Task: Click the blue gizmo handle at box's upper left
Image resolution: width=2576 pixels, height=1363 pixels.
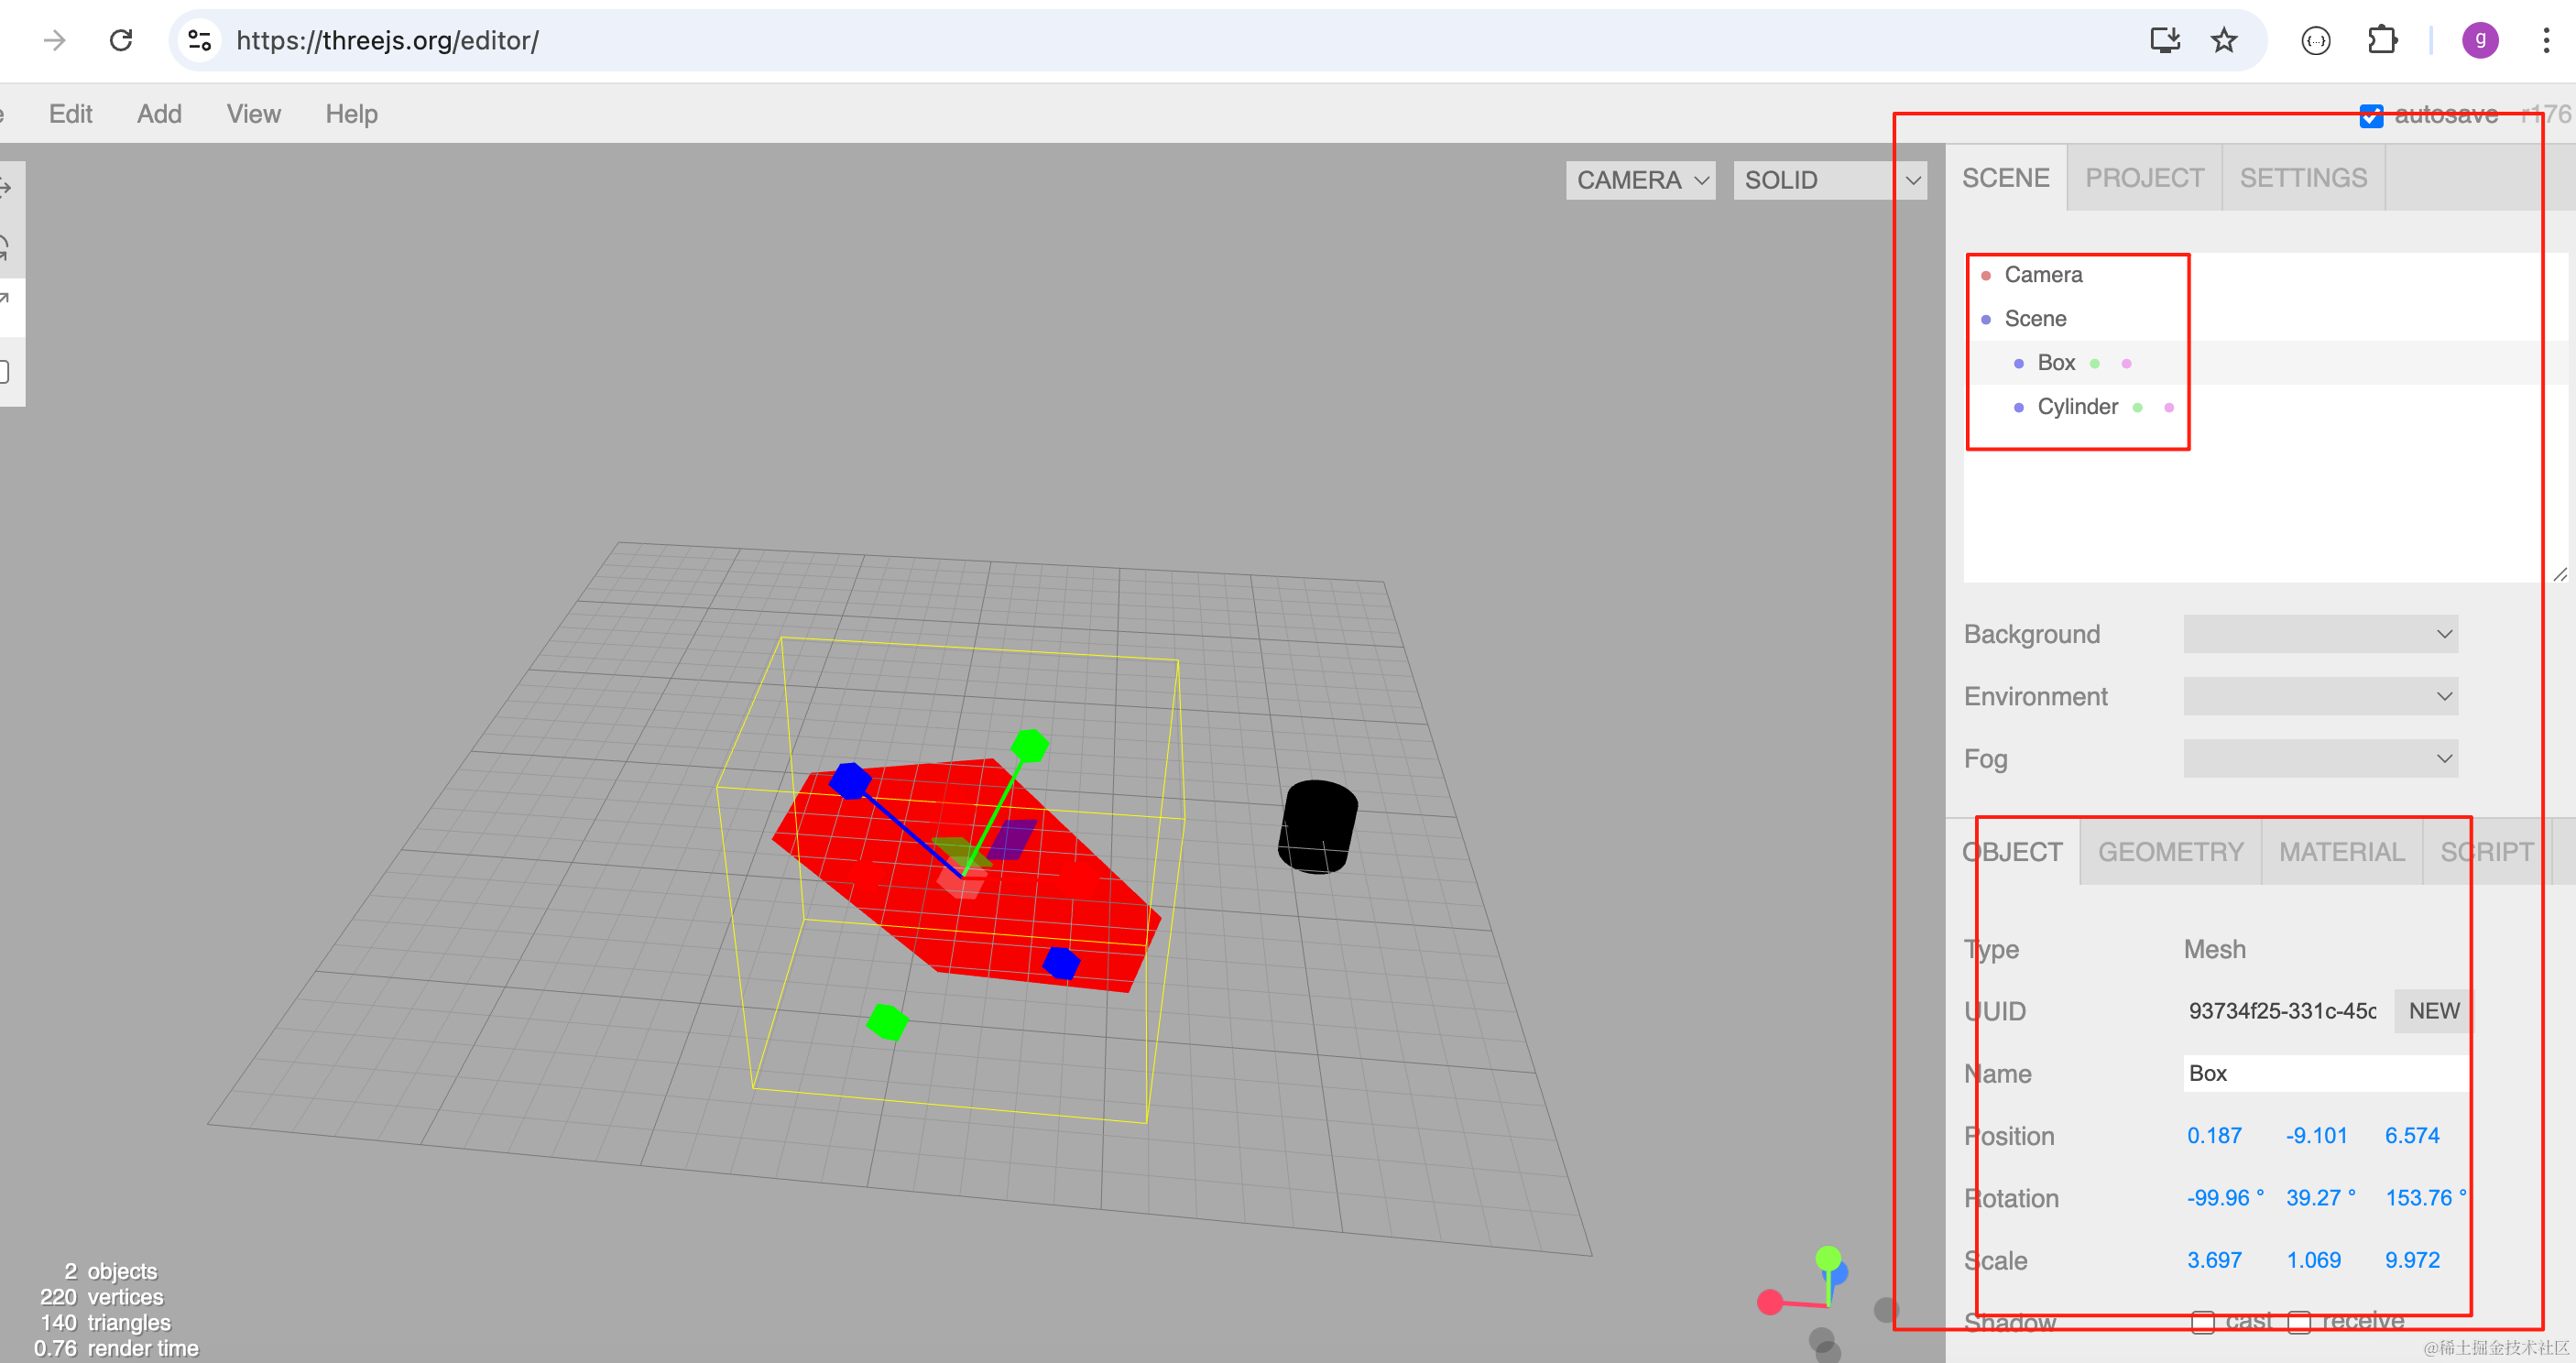Action: point(850,780)
